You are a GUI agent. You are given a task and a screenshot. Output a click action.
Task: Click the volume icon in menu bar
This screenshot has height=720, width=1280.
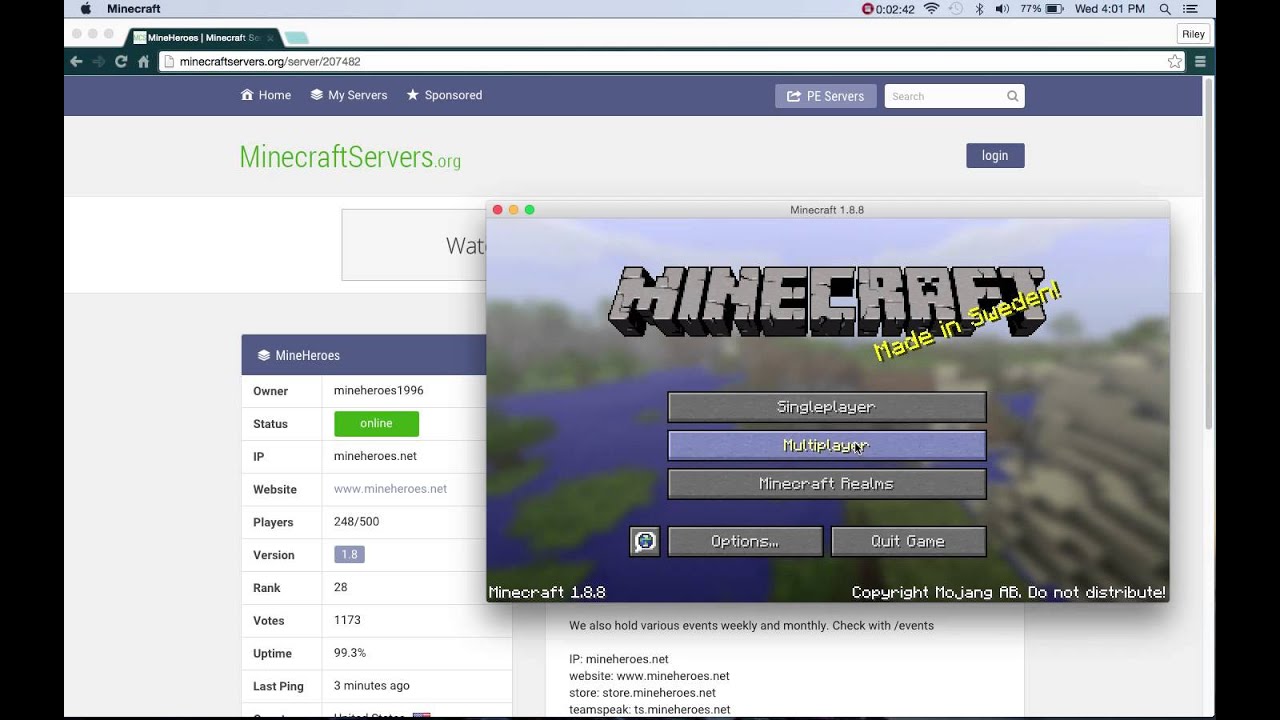pyautogui.click(x=1003, y=9)
